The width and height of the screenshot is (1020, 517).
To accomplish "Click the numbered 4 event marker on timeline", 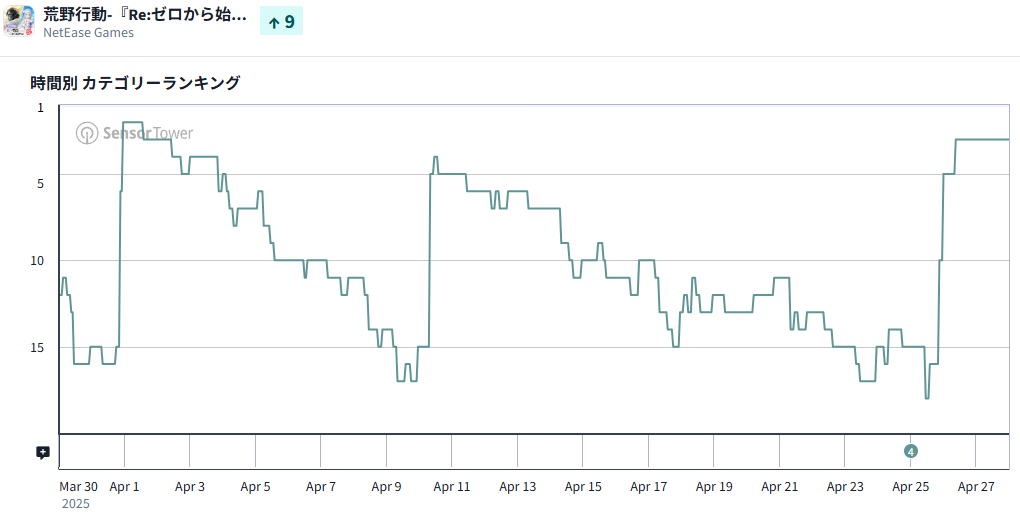I will pos(910,451).
